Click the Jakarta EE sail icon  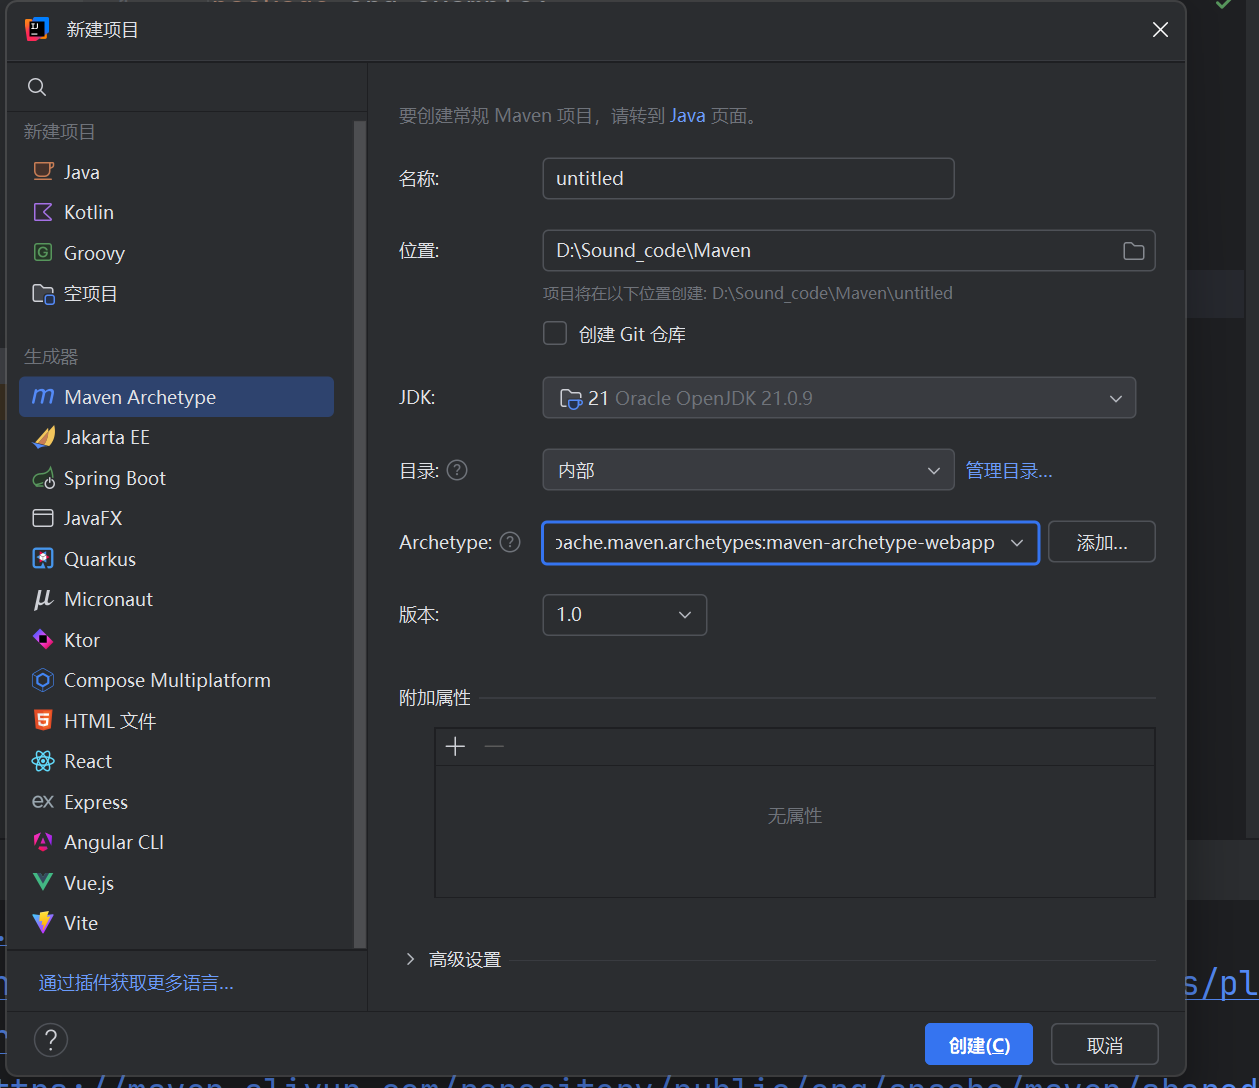coord(43,437)
